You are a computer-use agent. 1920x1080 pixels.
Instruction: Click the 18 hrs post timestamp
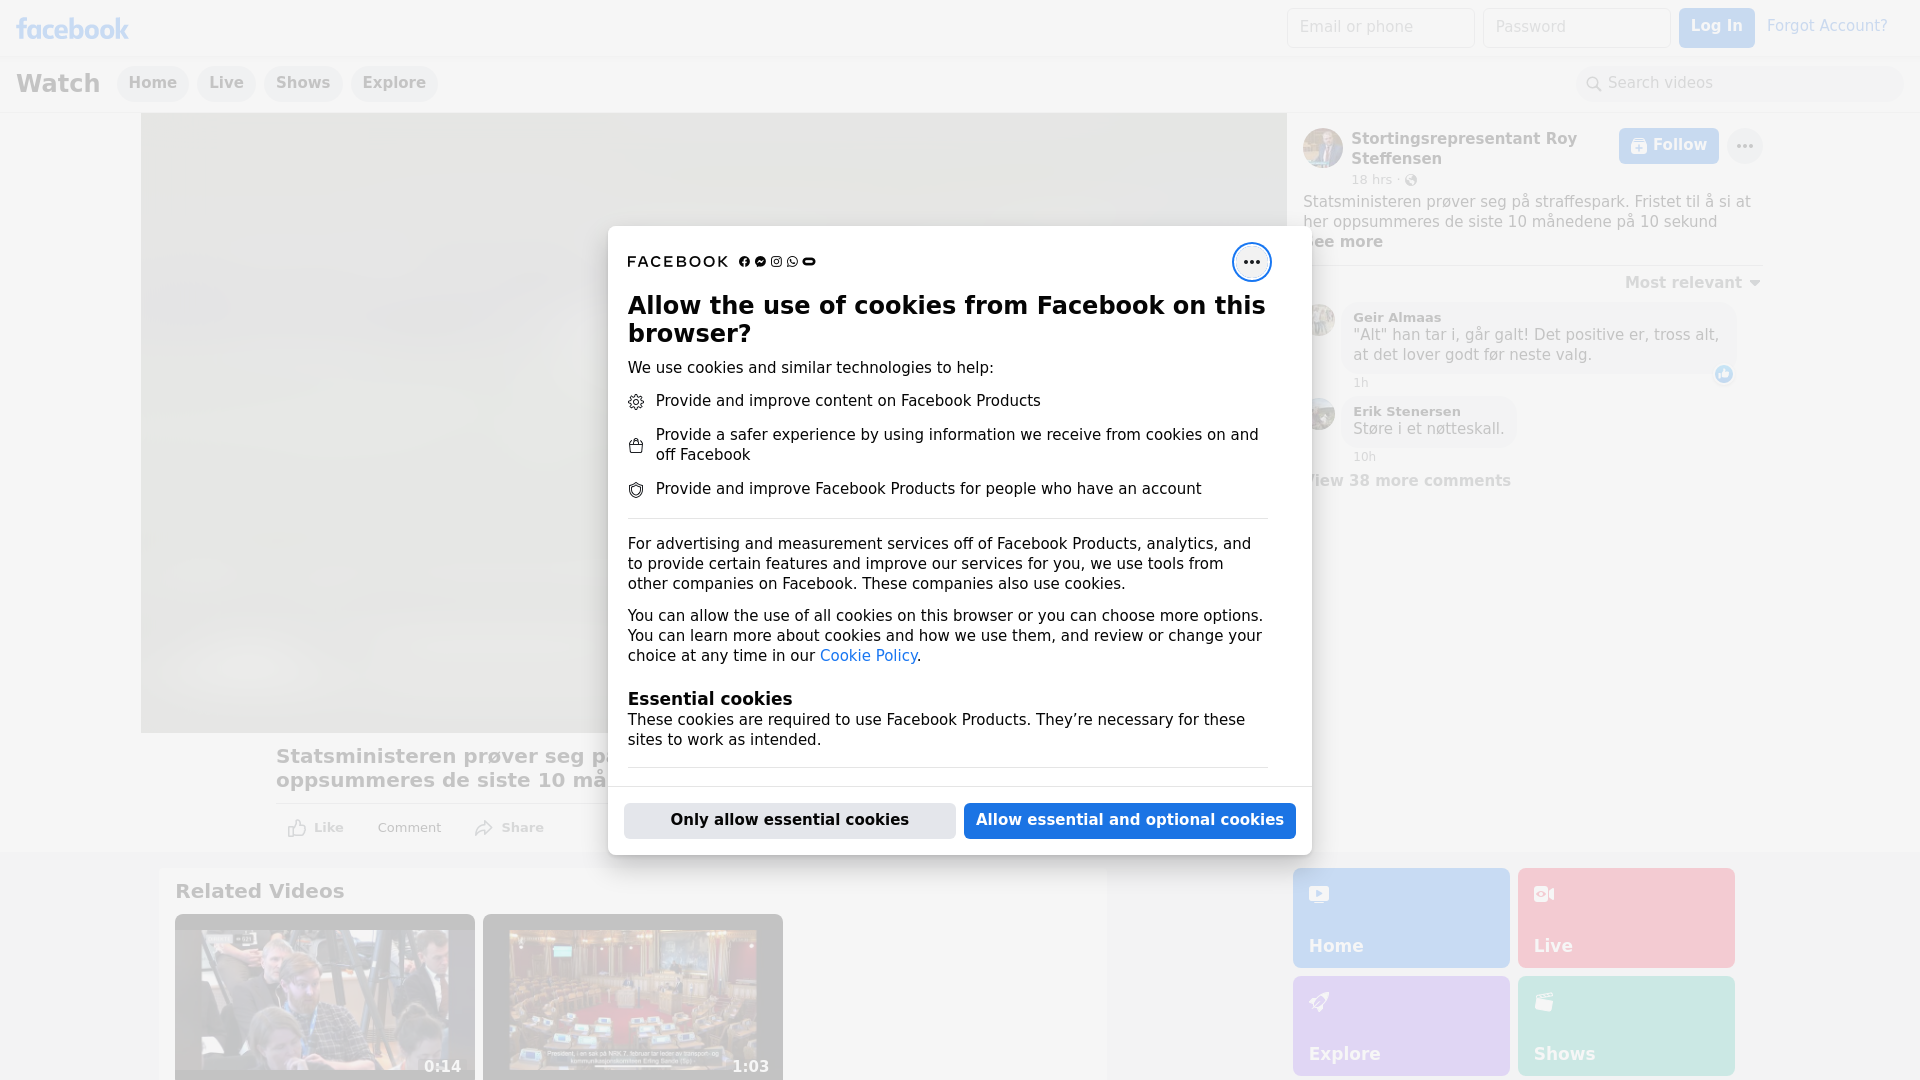1371,180
